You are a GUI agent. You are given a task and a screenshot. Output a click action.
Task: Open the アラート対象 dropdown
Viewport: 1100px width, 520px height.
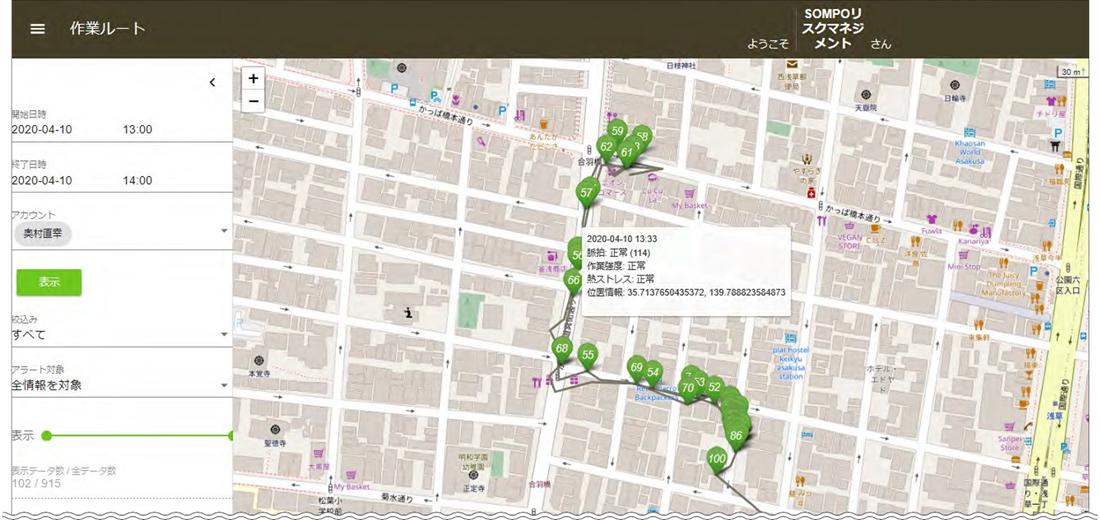pos(224,385)
